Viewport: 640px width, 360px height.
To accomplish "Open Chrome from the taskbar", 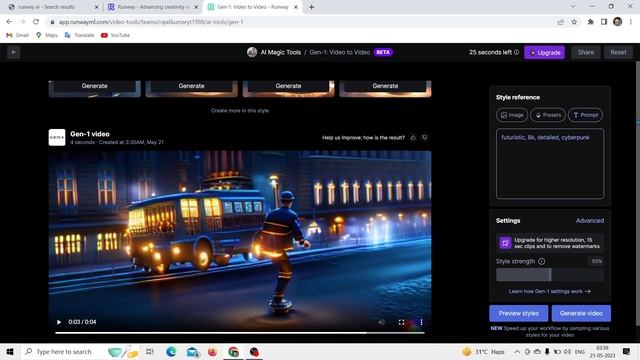I will pyautogui.click(x=233, y=351).
